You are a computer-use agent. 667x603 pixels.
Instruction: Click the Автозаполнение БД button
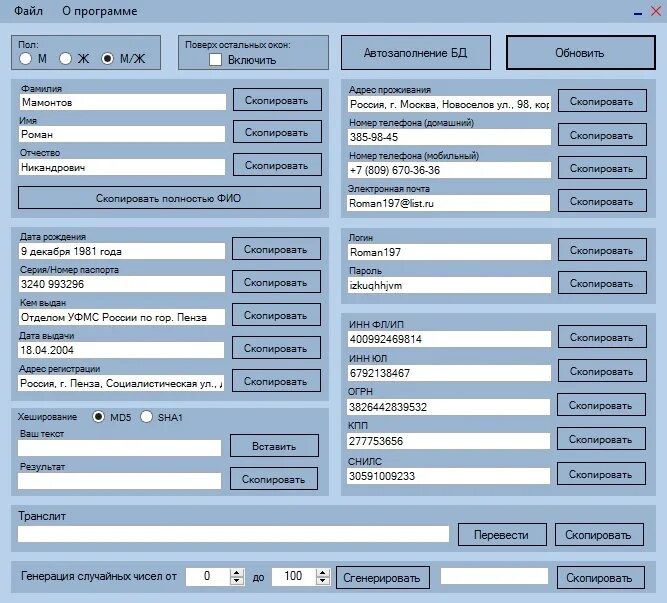[x=416, y=53]
